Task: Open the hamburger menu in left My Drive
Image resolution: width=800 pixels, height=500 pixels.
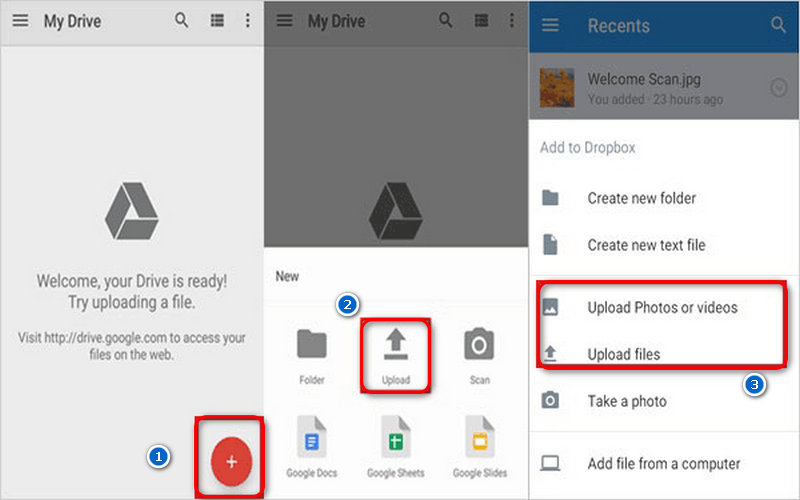Action: pyautogui.click(x=20, y=21)
